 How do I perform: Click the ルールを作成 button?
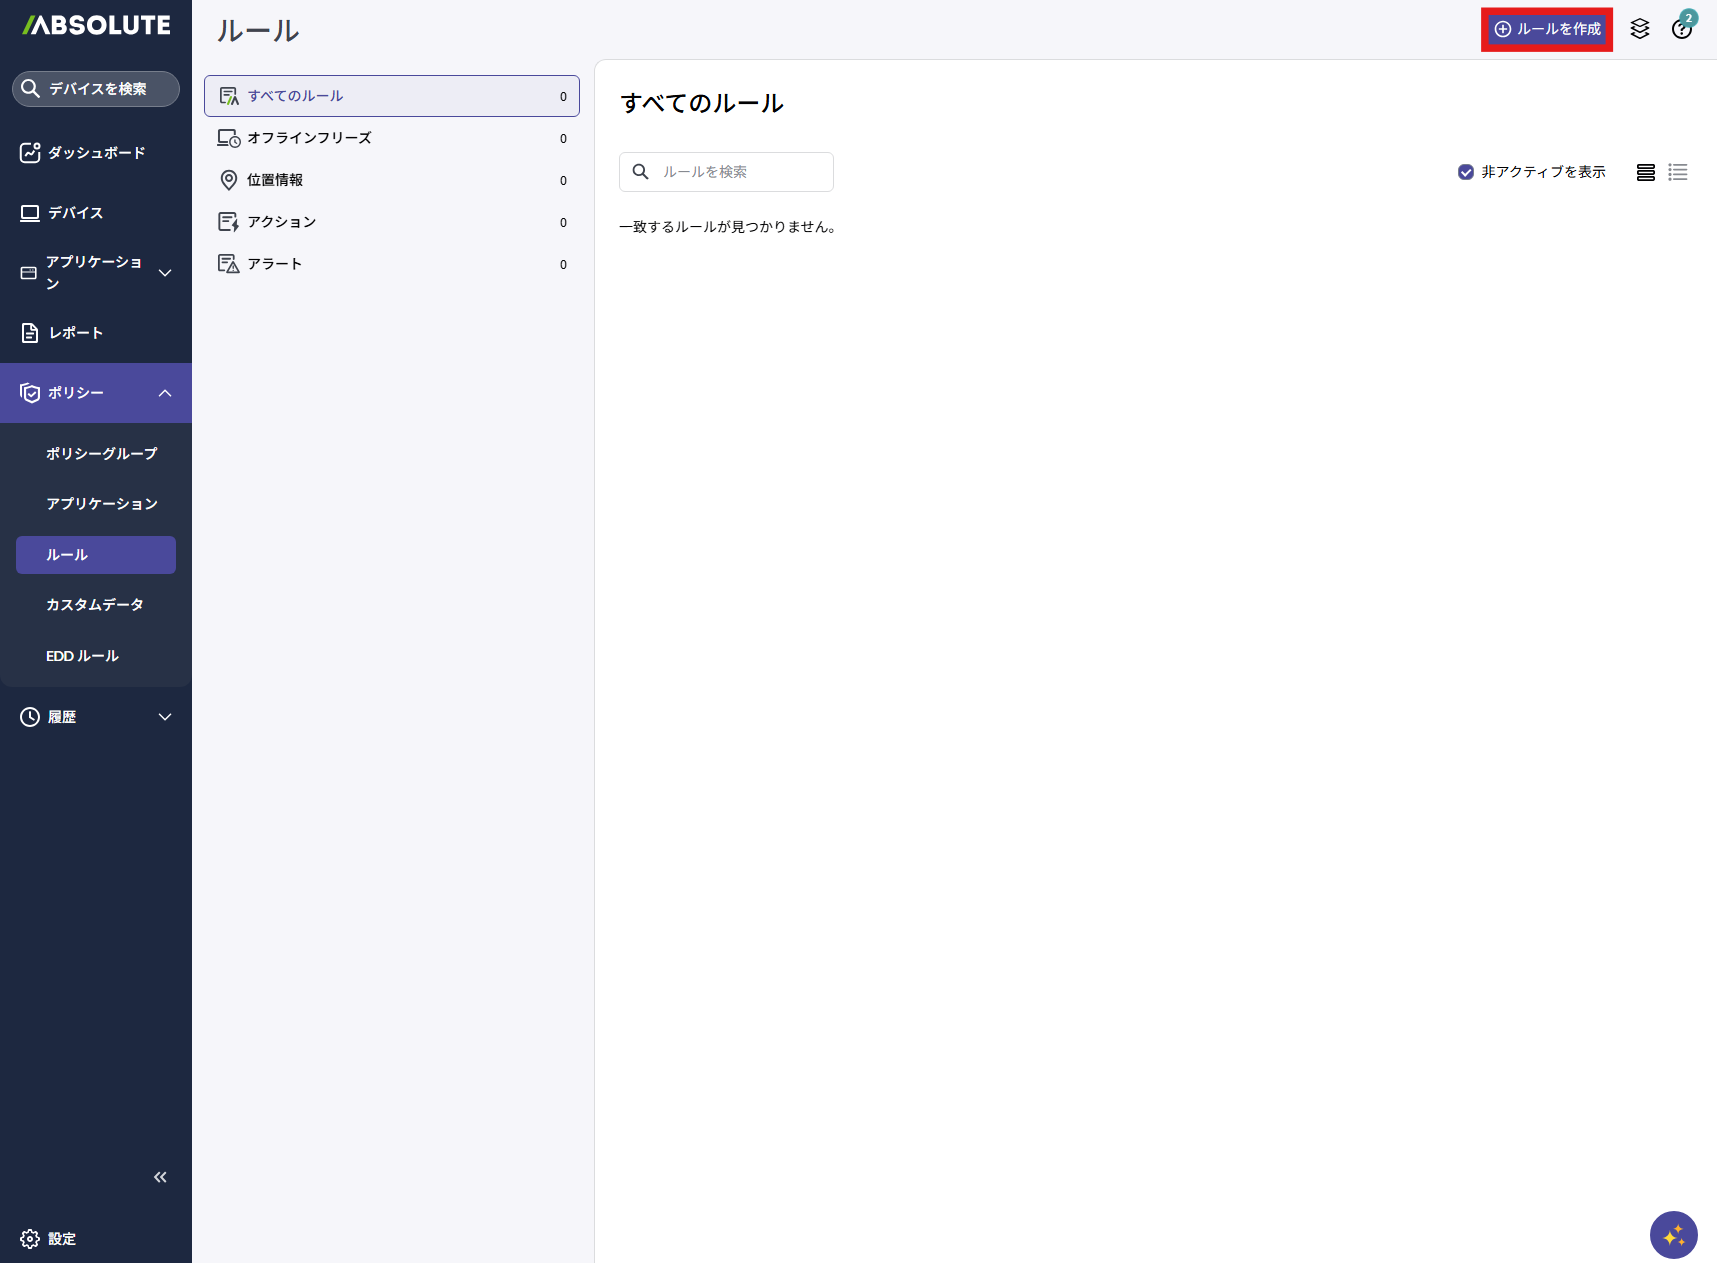click(x=1547, y=29)
